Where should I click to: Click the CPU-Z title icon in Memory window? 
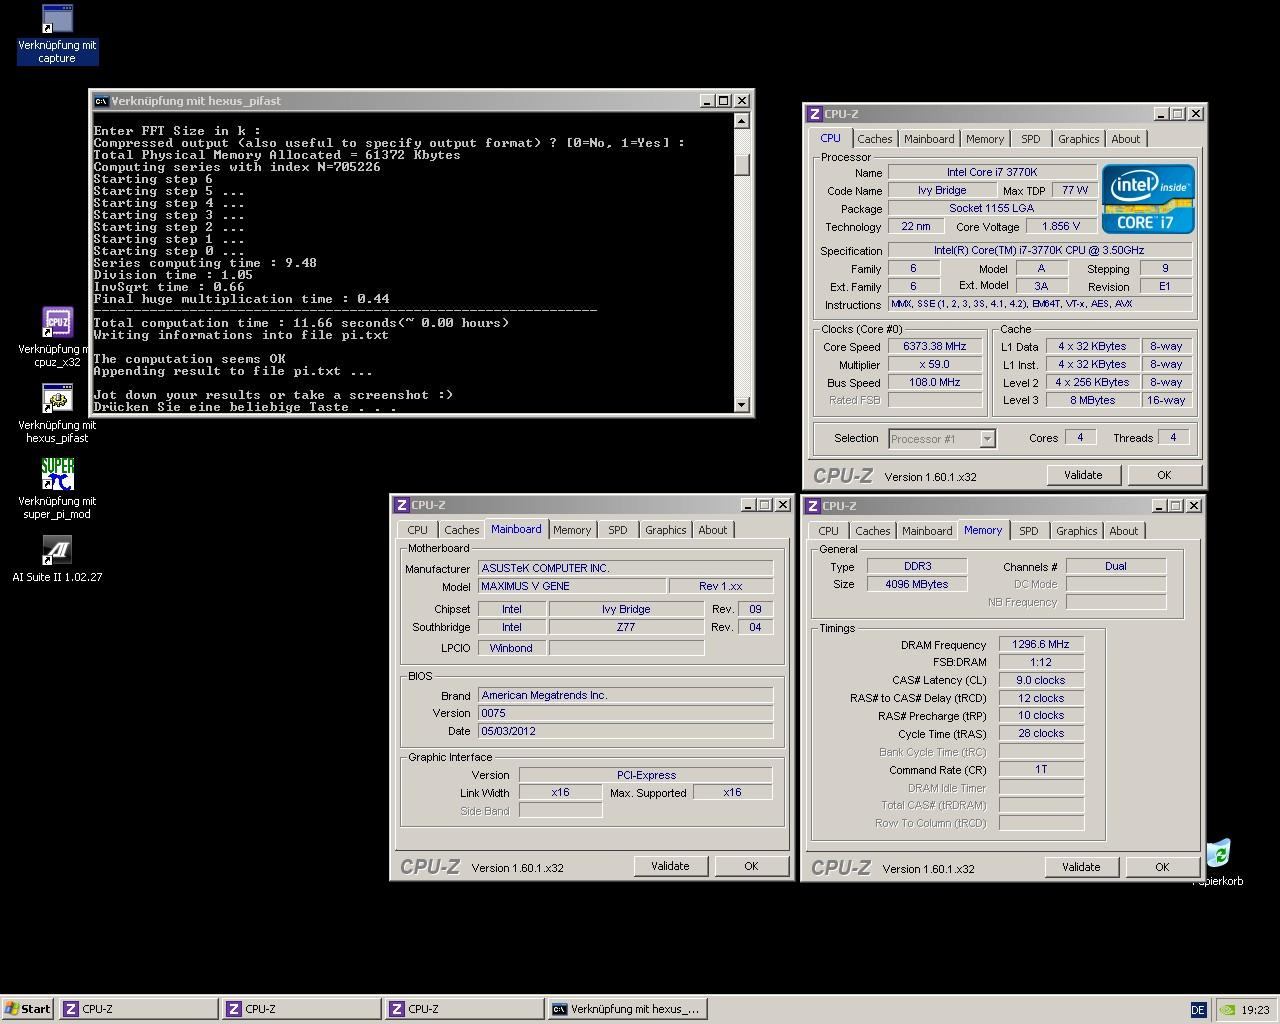[x=813, y=506]
